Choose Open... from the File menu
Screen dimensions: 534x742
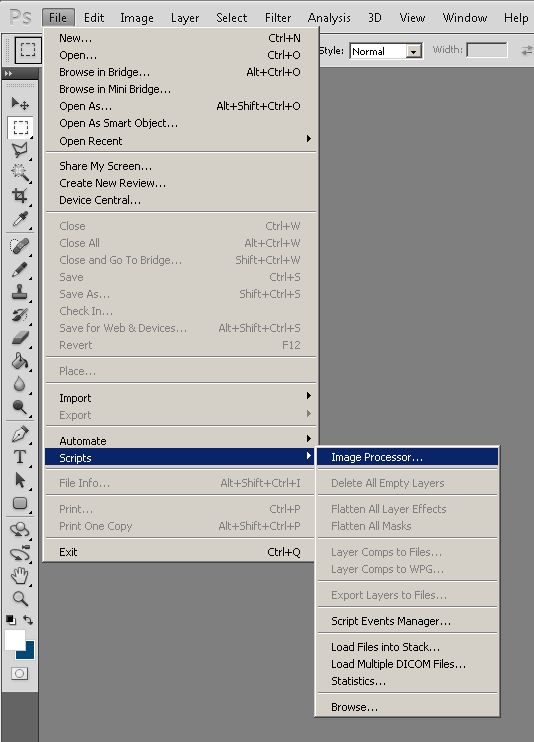[181, 55]
